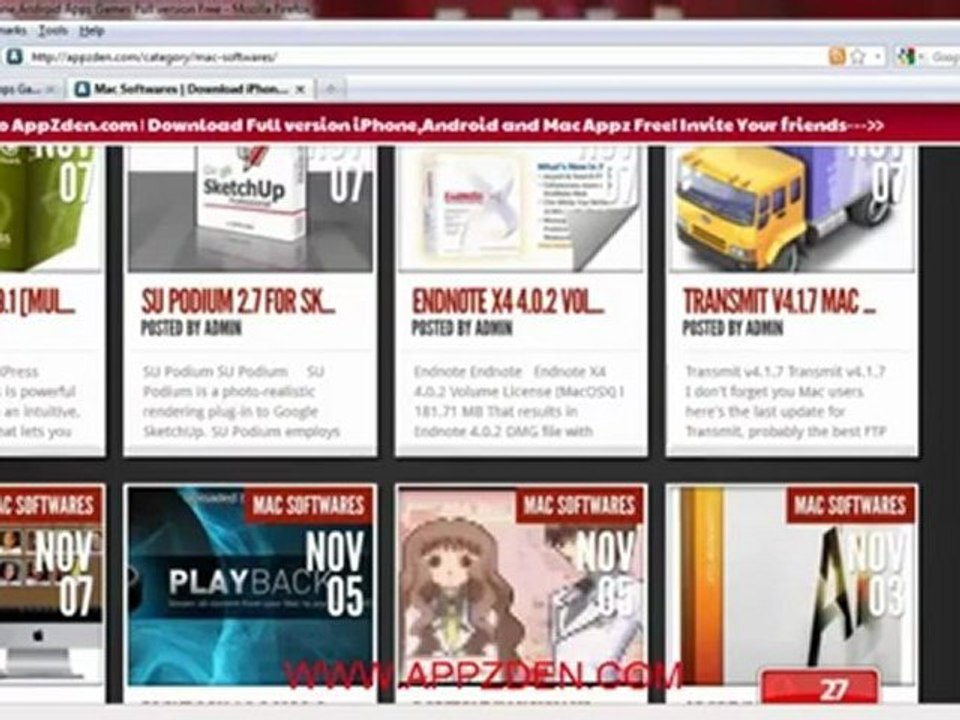
Task: Open Endnote X4 4.0.2 post title
Action: coord(509,301)
